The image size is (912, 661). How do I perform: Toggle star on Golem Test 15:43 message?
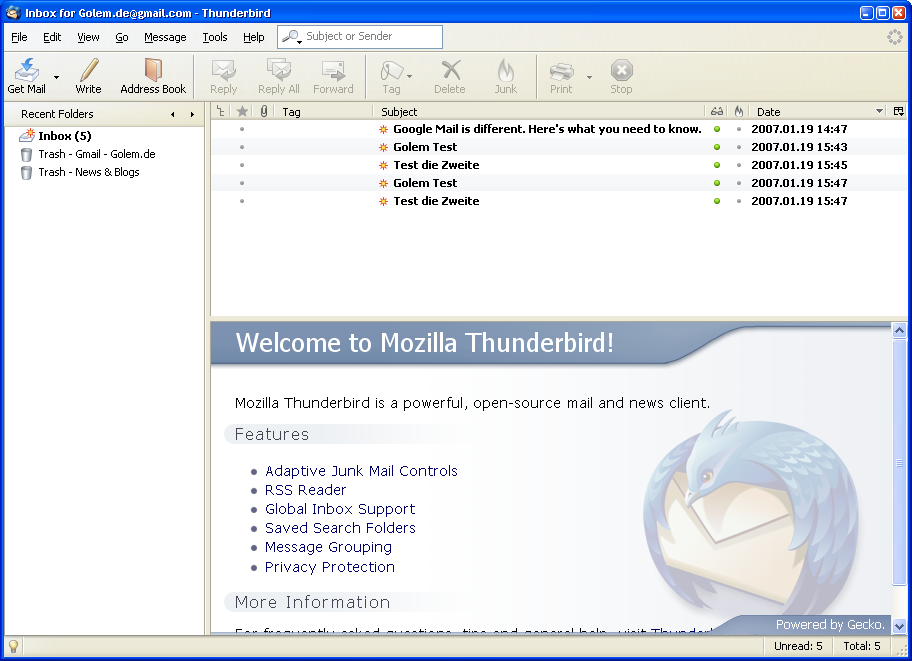[242, 147]
